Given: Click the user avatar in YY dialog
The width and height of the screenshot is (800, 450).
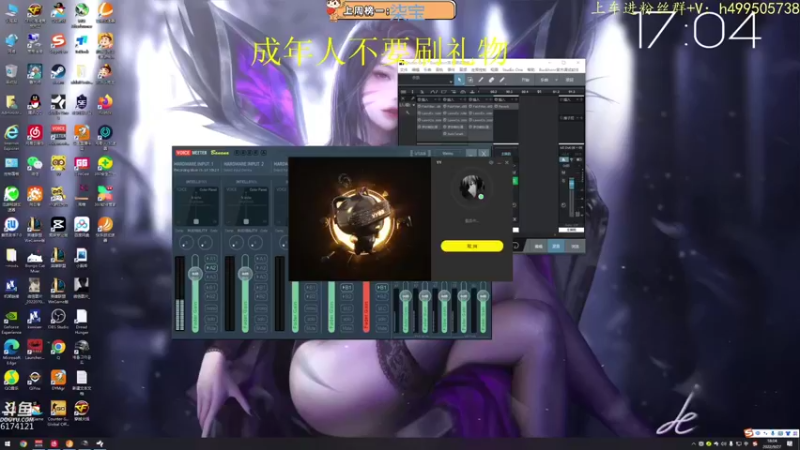Looking at the screenshot, I should [471, 187].
